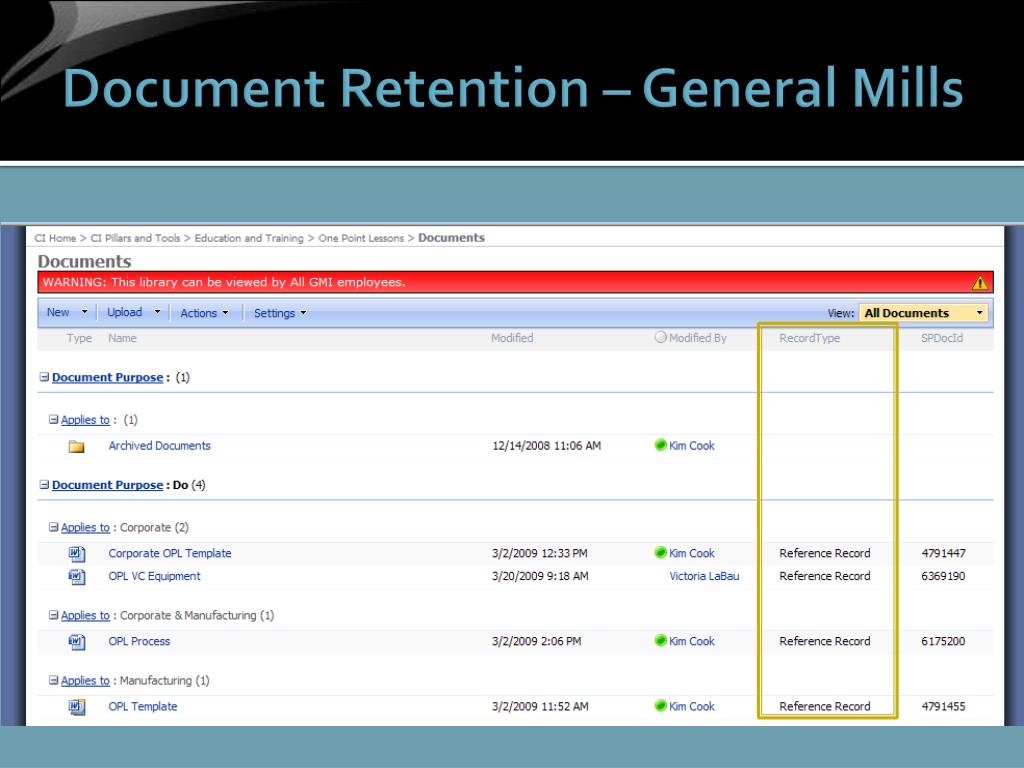Click SPDocId value 6369190
Viewport: 1024px width, 768px height.
pos(943,577)
